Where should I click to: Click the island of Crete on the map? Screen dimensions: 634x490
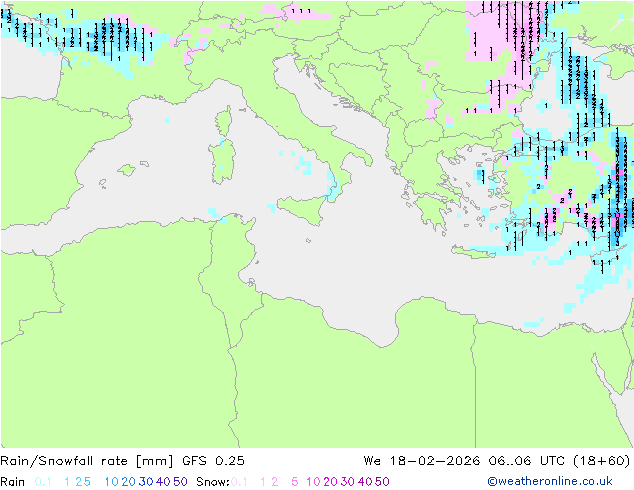tap(472, 252)
